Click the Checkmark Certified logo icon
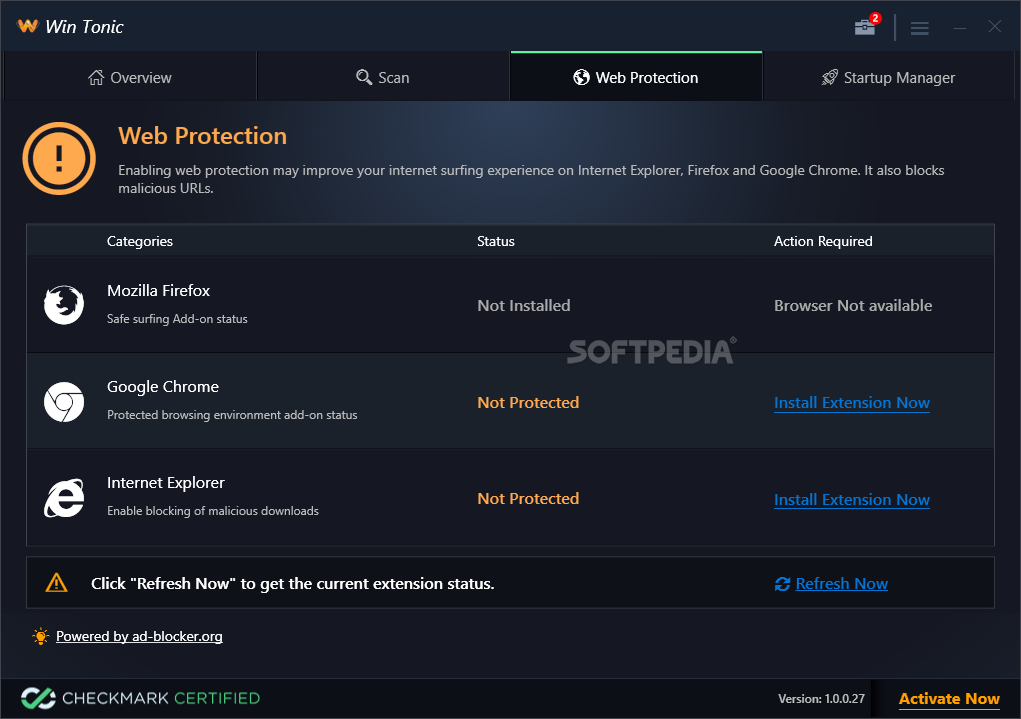Screen dimensions: 1021x719 [x=38, y=698]
